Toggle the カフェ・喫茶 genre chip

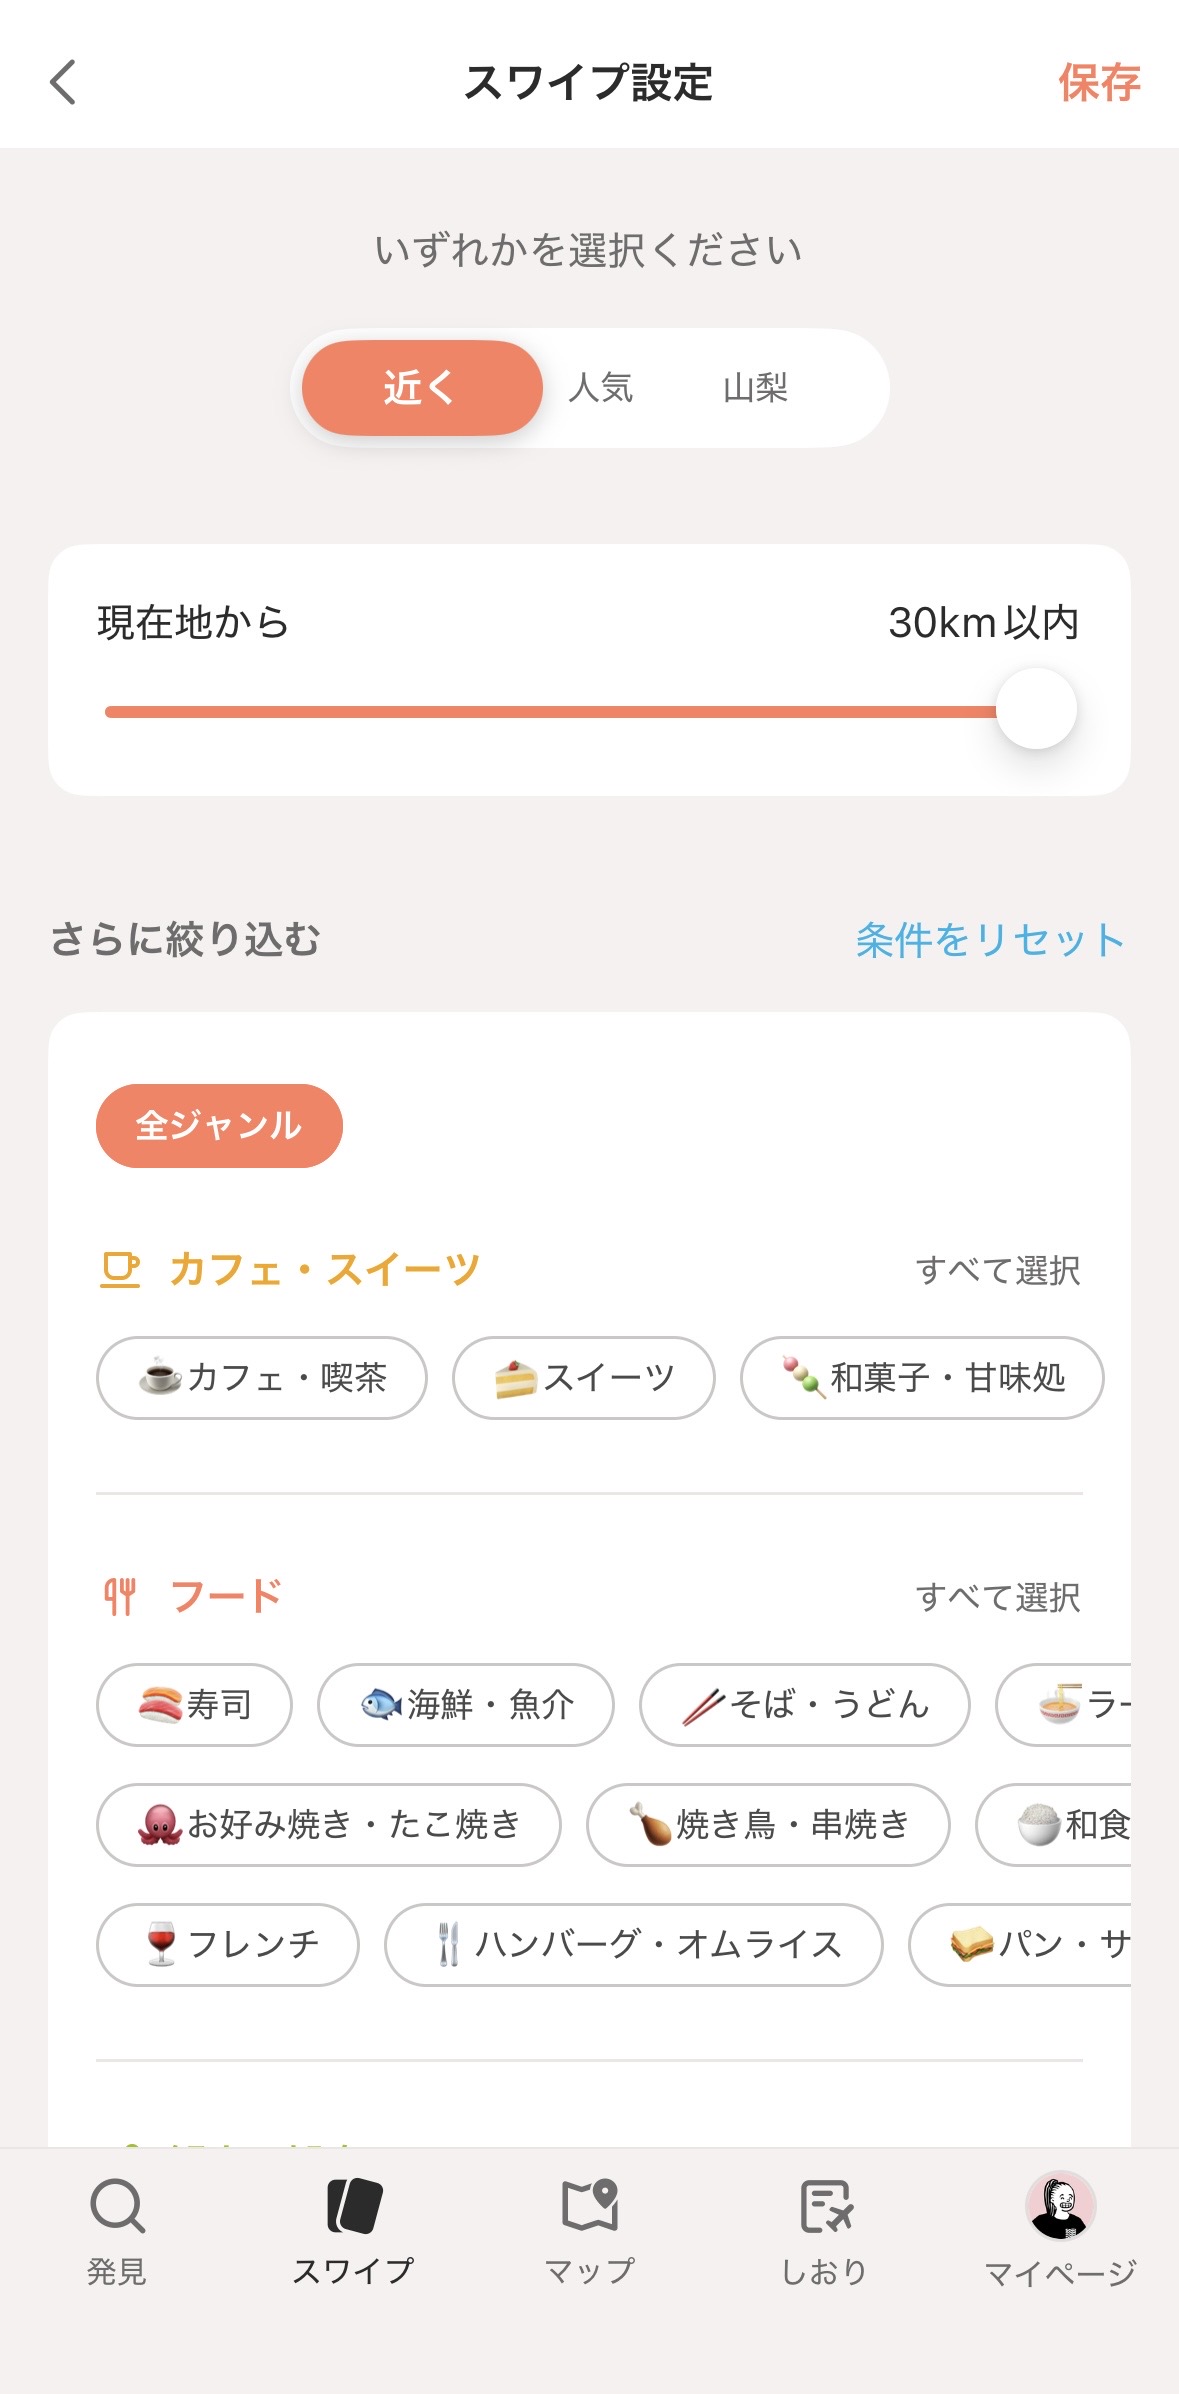pyautogui.click(x=262, y=1378)
